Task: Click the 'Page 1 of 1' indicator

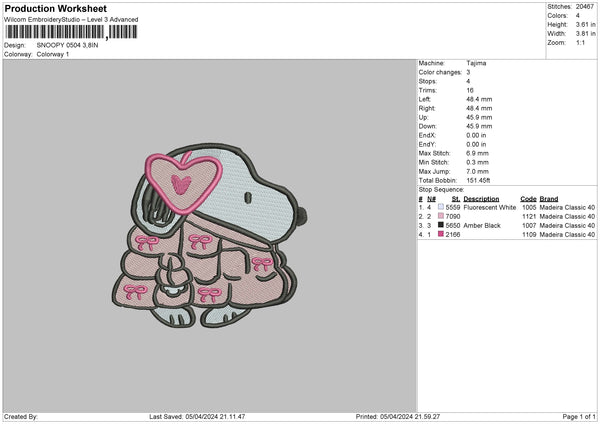Action: [579, 416]
